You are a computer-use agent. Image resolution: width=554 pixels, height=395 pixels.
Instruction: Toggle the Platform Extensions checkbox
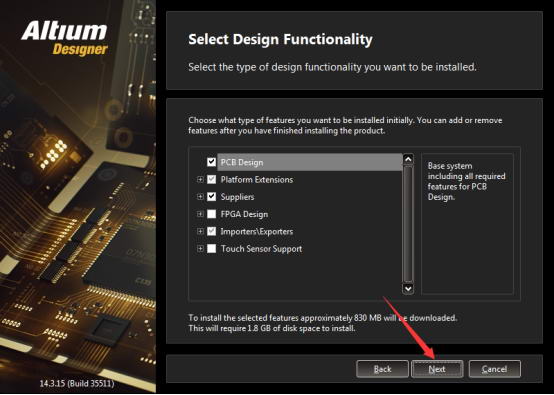[211, 179]
